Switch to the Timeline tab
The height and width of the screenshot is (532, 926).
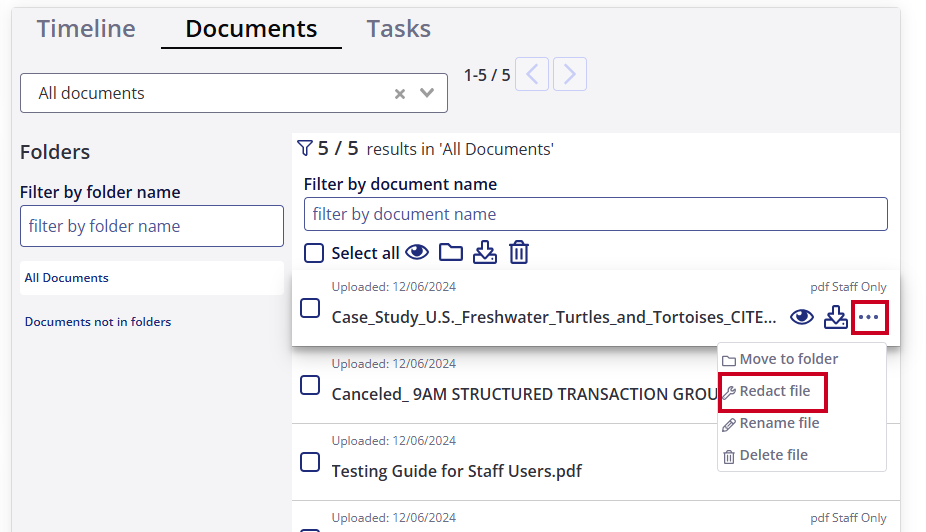pos(86,28)
